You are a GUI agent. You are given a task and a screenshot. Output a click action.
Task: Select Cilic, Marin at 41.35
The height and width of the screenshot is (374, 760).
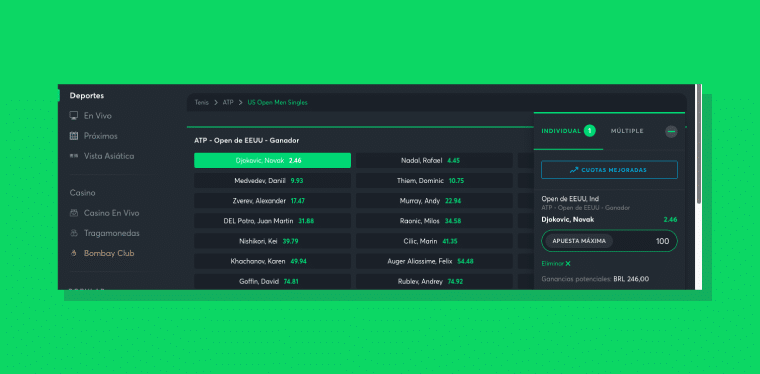[x=434, y=241]
